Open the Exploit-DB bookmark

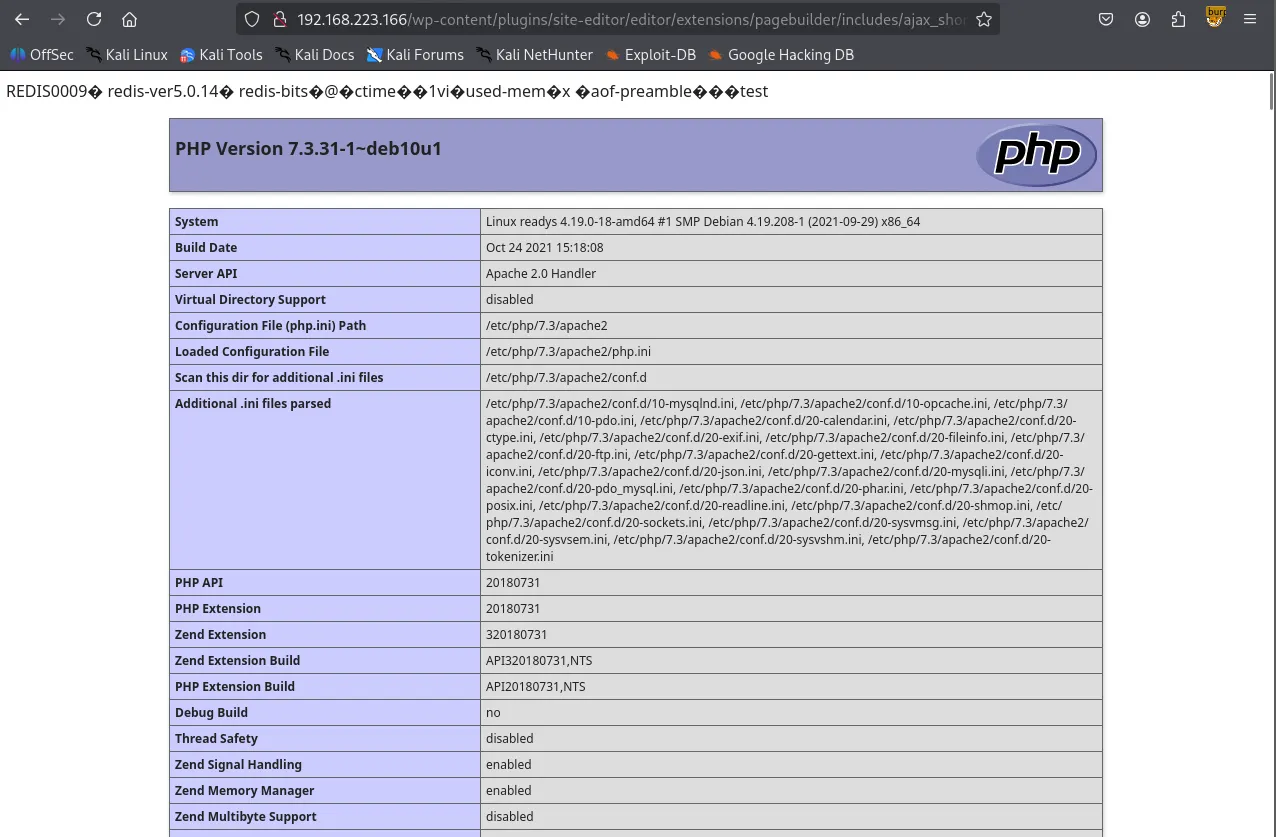tap(650, 55)
